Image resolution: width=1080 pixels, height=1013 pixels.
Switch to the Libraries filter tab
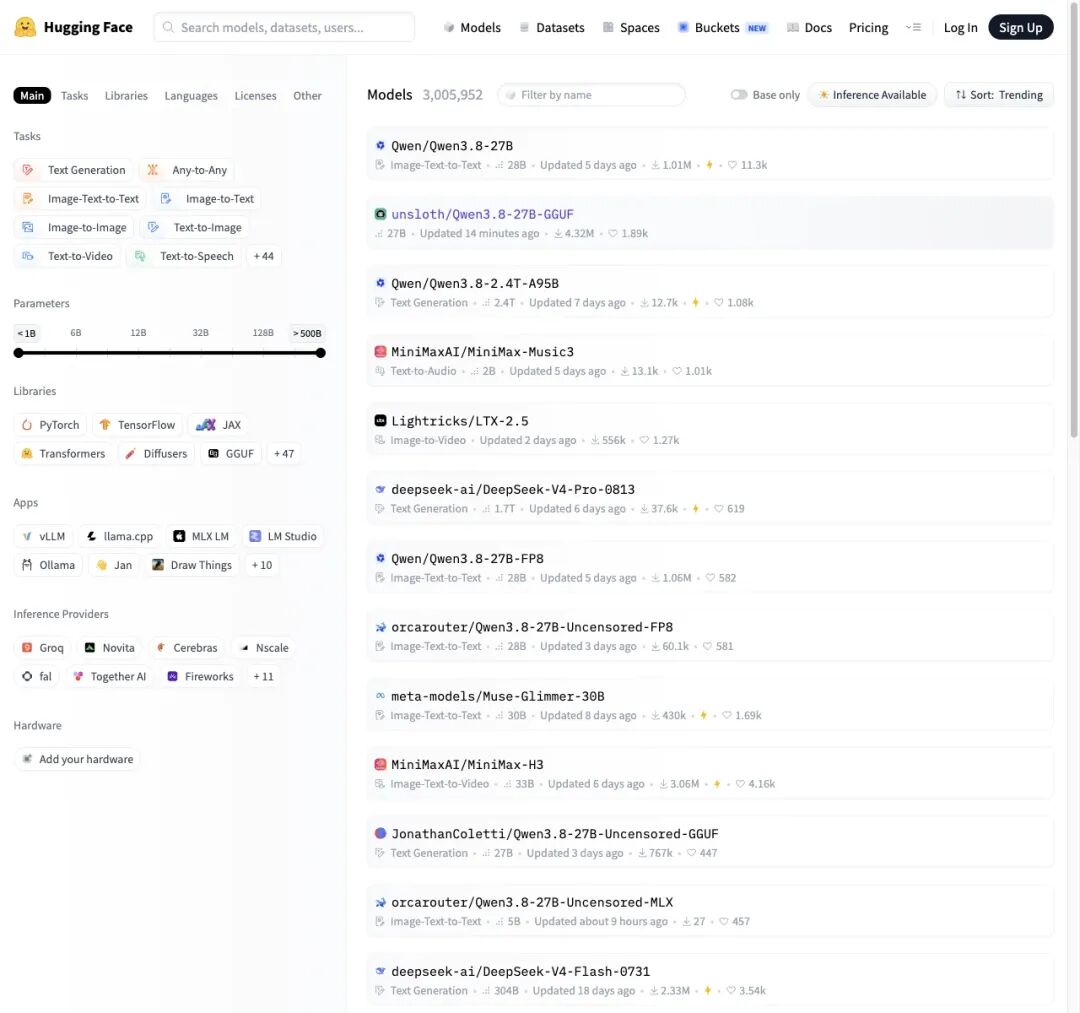pos(126,96)
